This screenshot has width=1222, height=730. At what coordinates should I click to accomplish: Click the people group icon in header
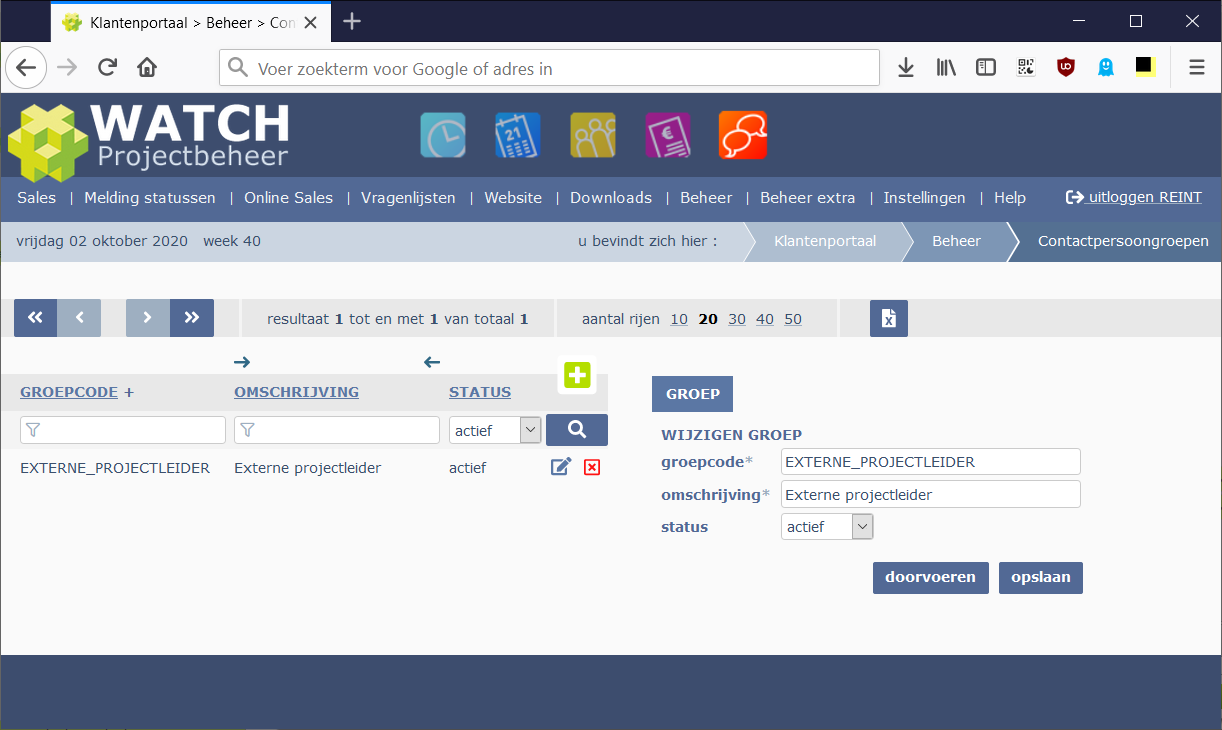pos(592,135)
